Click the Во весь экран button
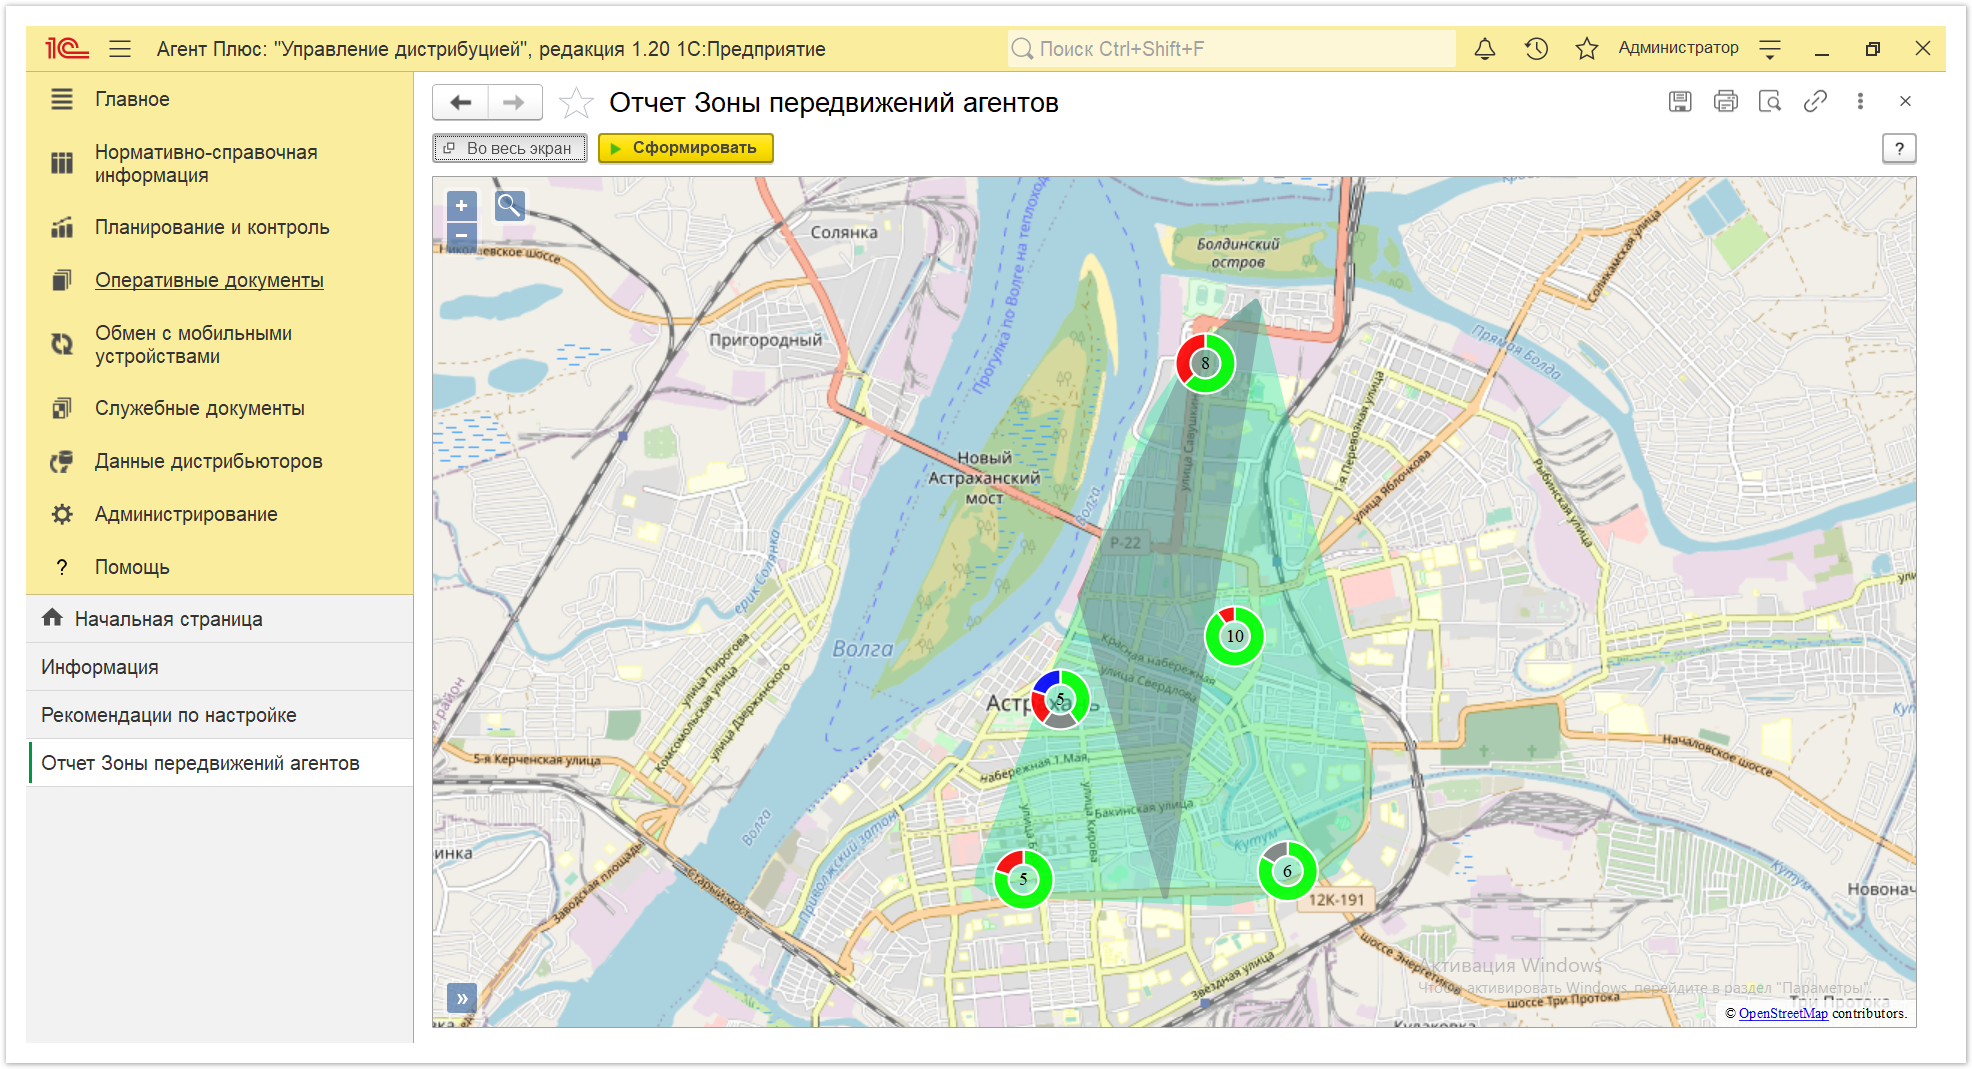1972x1069 pixels. pos(510,148)
